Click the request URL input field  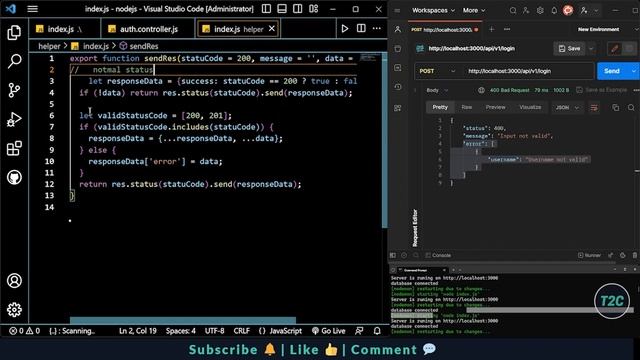[528, 71]
